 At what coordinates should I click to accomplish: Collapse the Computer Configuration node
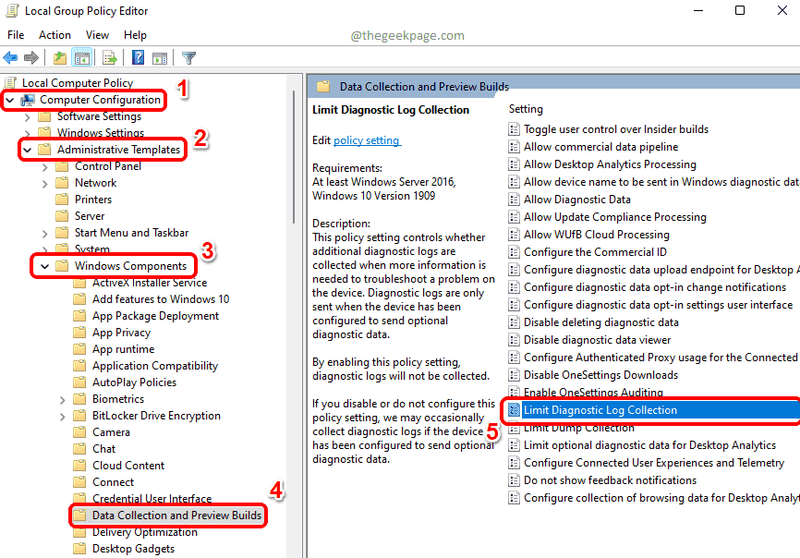[10, 100]
